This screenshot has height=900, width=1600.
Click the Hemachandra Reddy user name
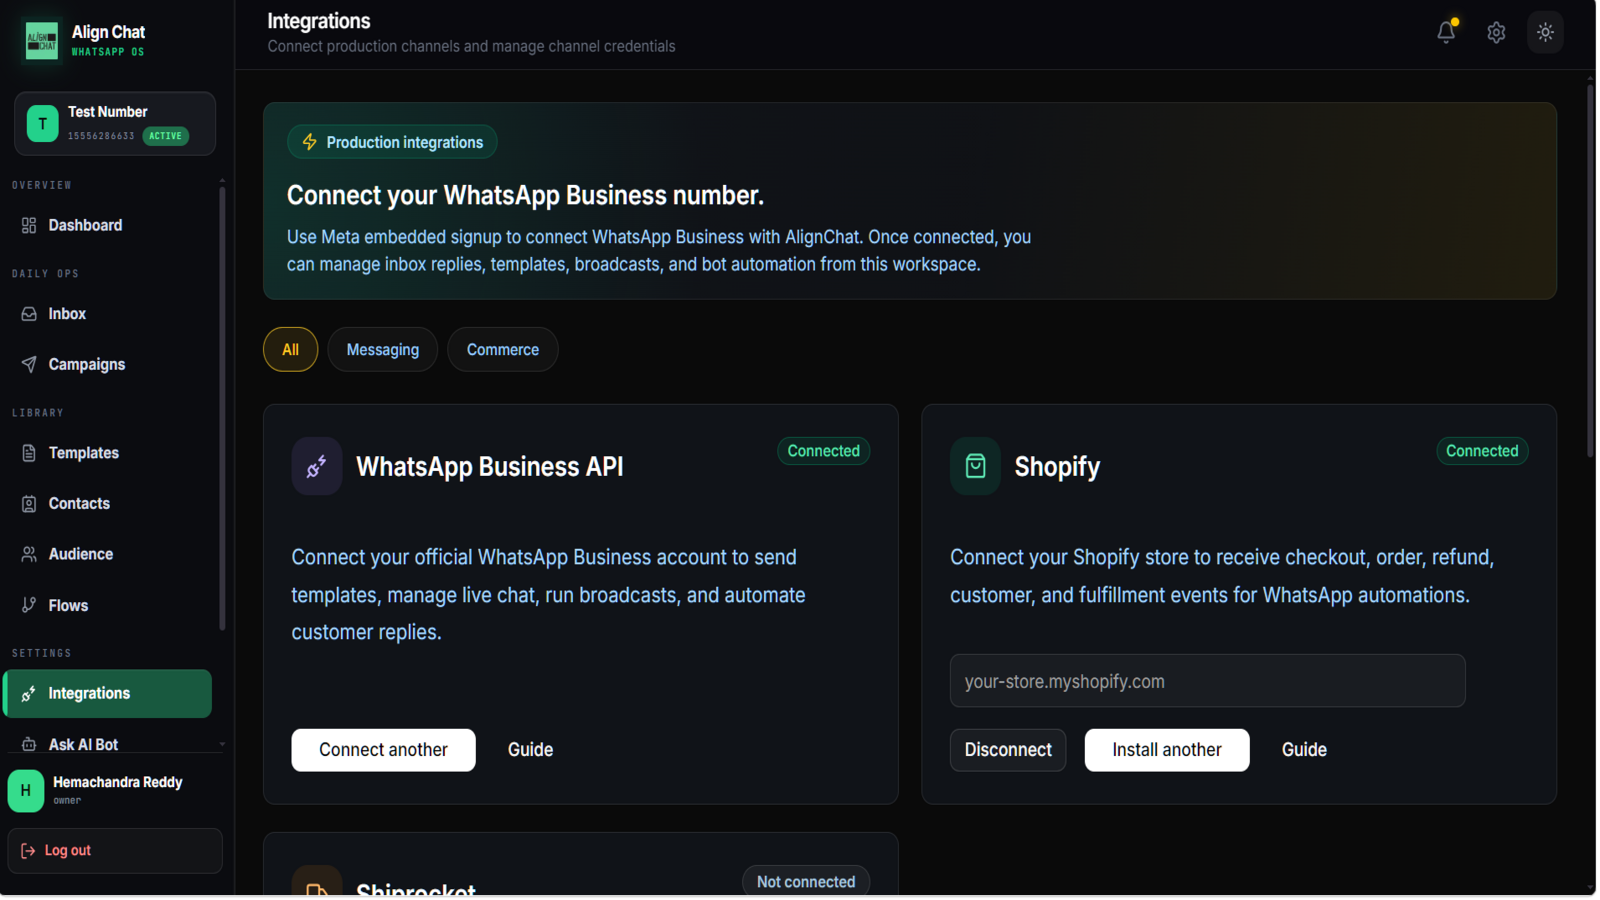tap(118, 782)
